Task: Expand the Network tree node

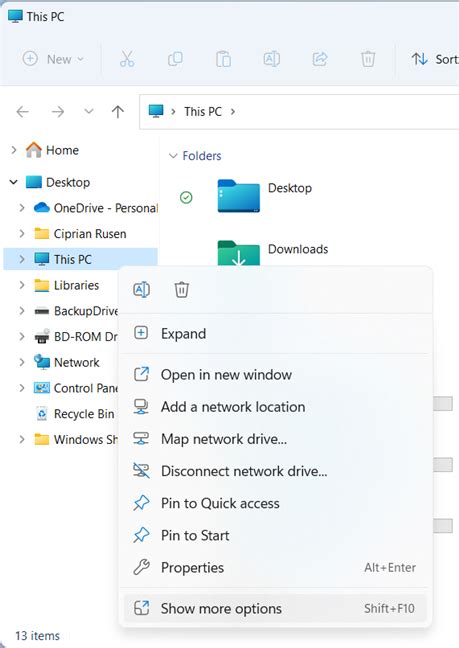Action: click(x=22, y=362)
